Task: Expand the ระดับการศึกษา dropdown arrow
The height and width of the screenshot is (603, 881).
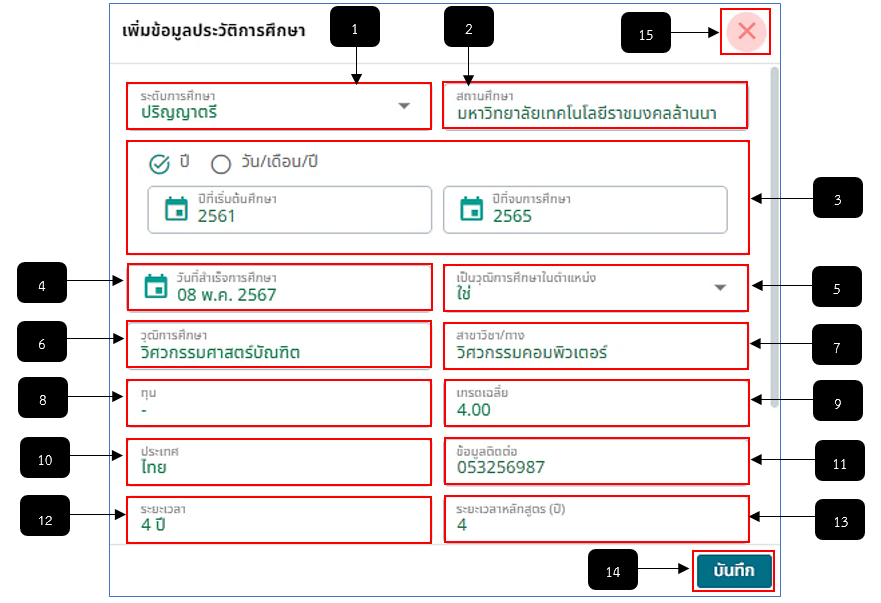Action: pyautogui.click(x=404, y=106)
